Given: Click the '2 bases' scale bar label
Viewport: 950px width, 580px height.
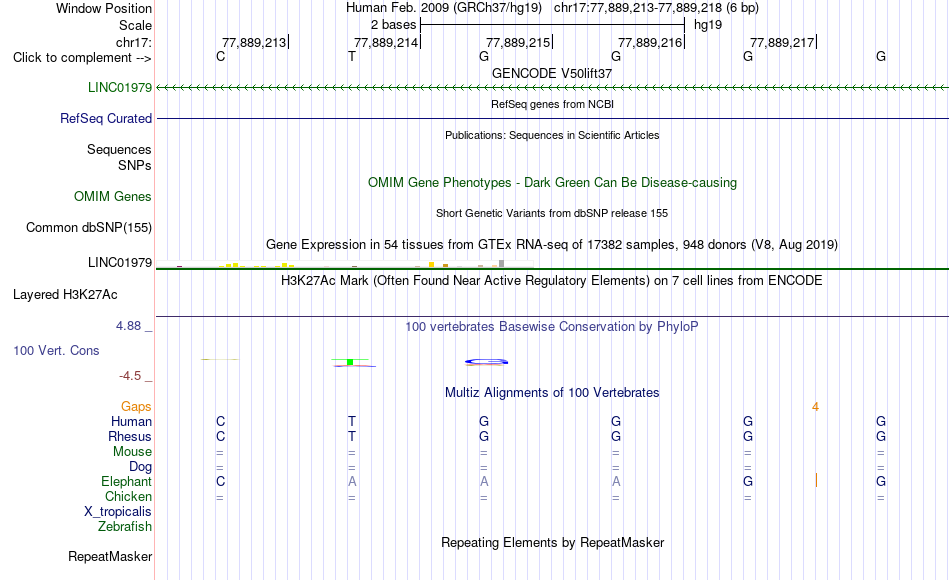Looking at the screenshot, I should [393, 25].
